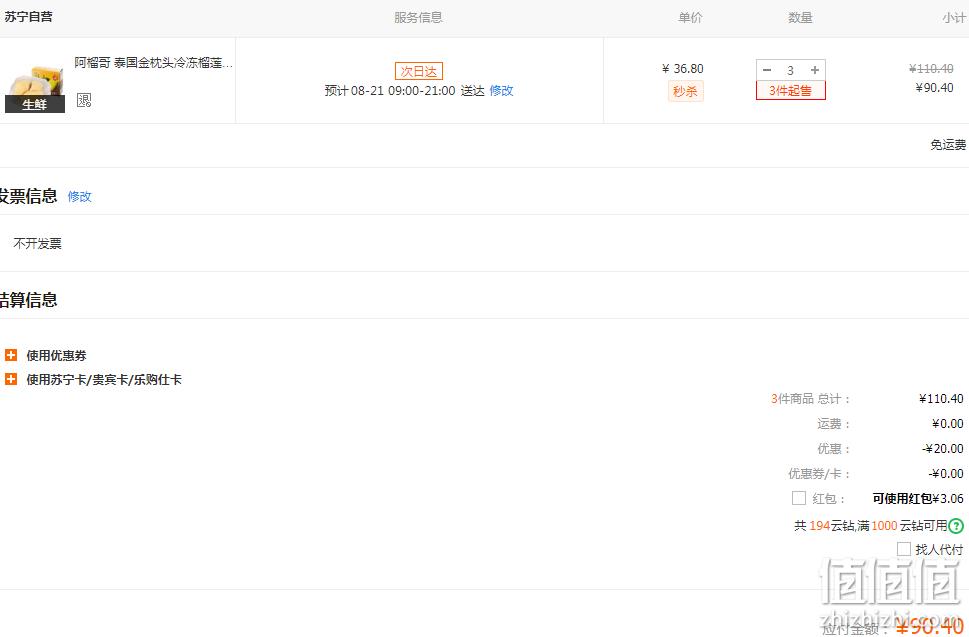Tick the 红包 checkbox
Screen dimensions: 969x637
[x=798, y=498]
